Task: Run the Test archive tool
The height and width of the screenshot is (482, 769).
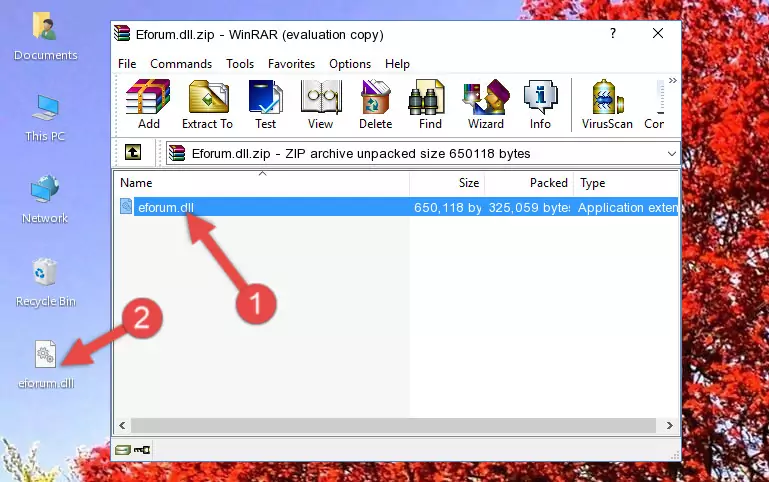Action: [x=265, y=104]
